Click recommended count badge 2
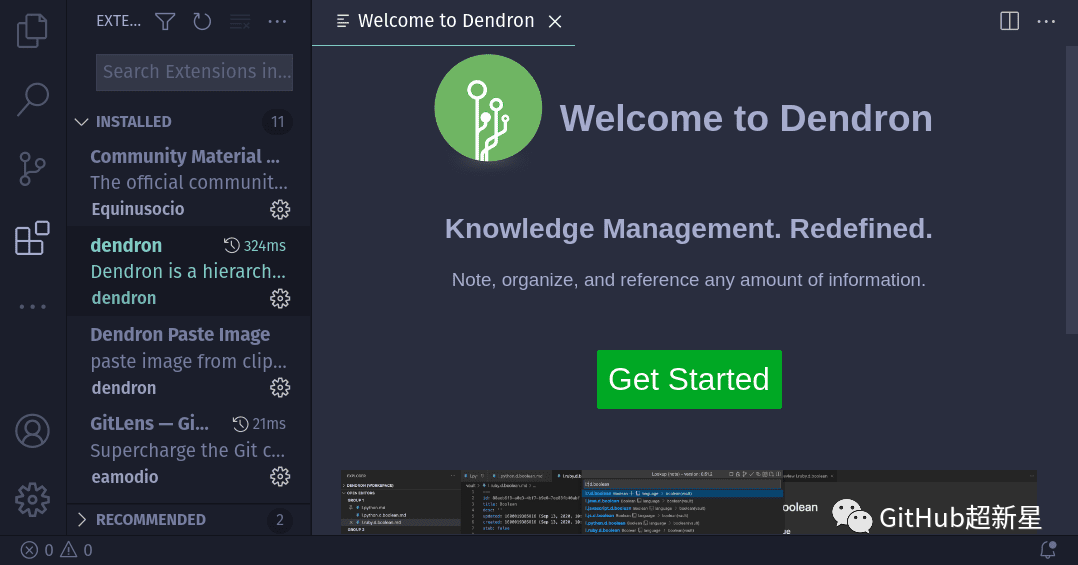This screenshot has height=565, width=1078. coord(279,520)
